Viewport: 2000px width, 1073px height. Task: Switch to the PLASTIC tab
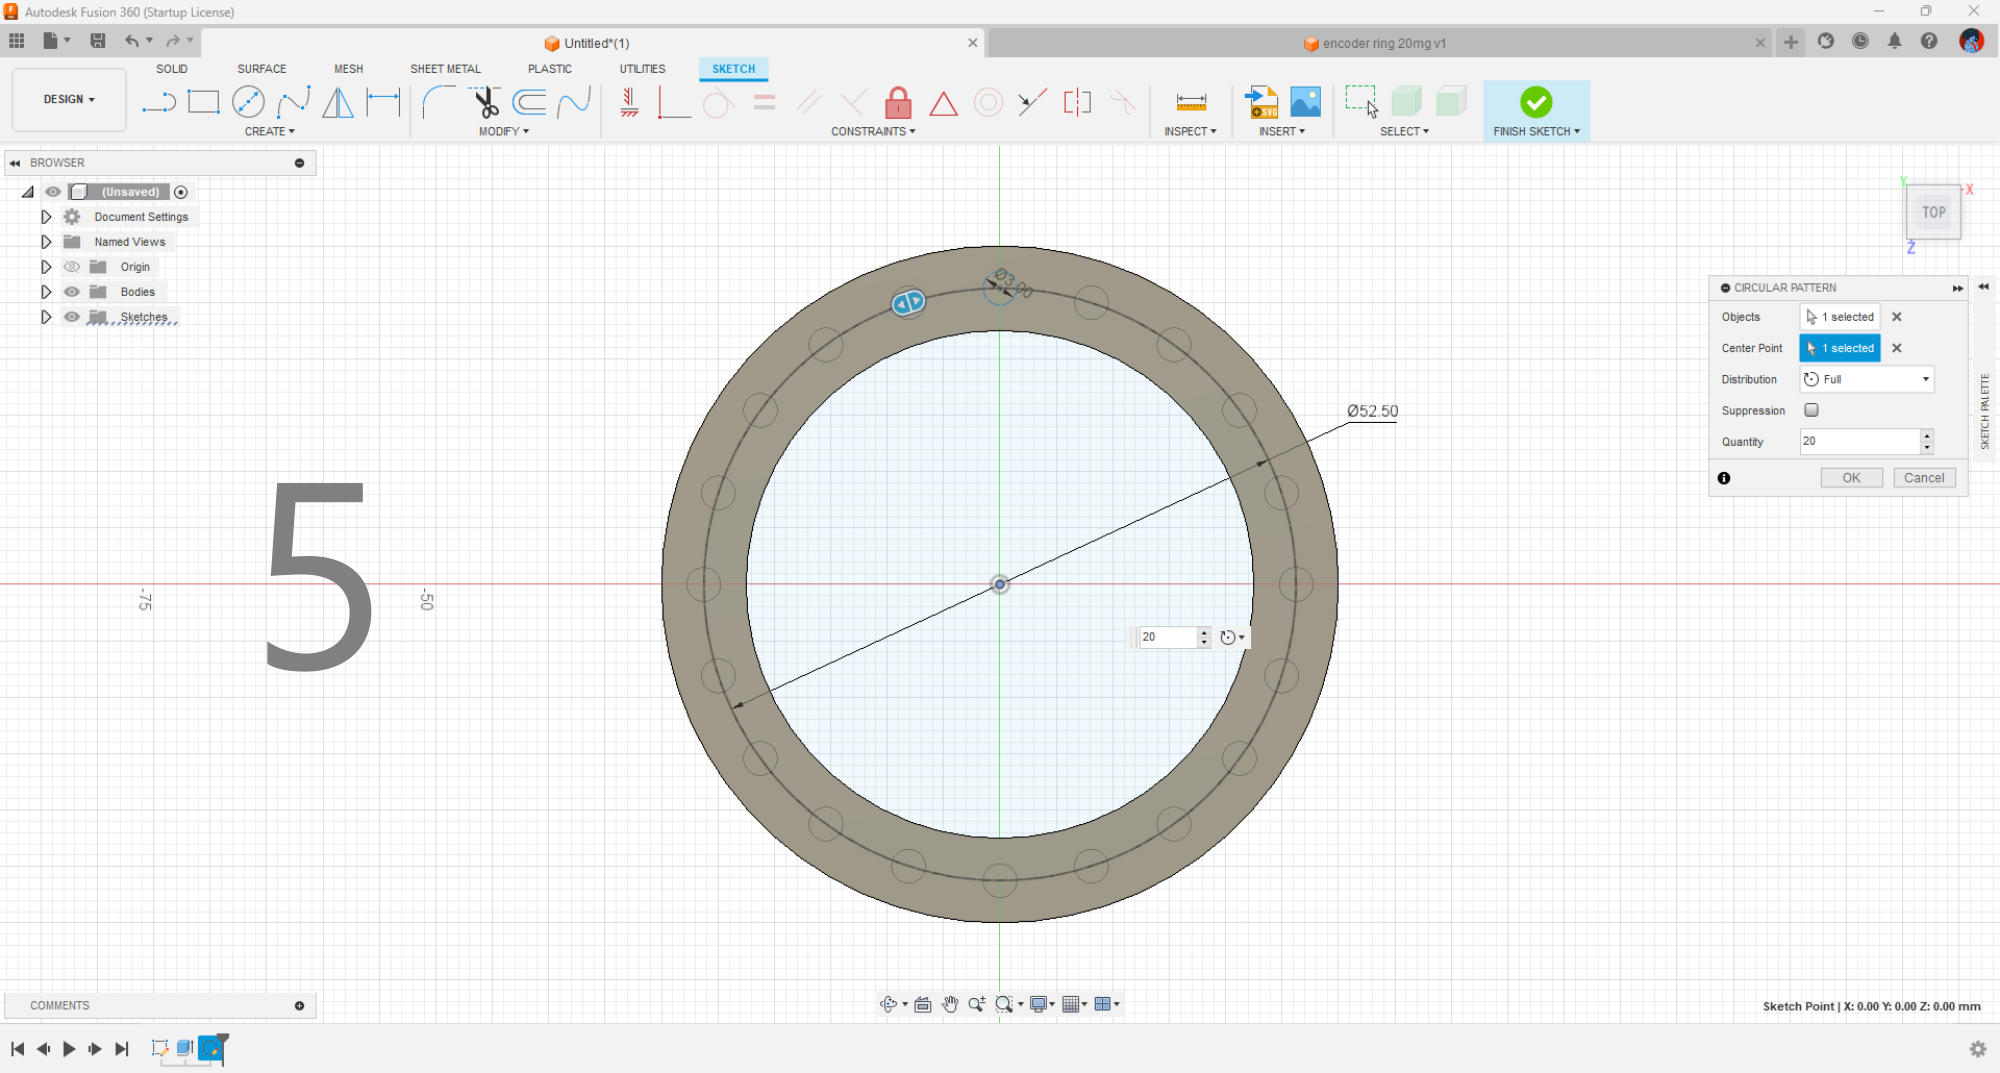pyautogui.click(x=550, y=69)
